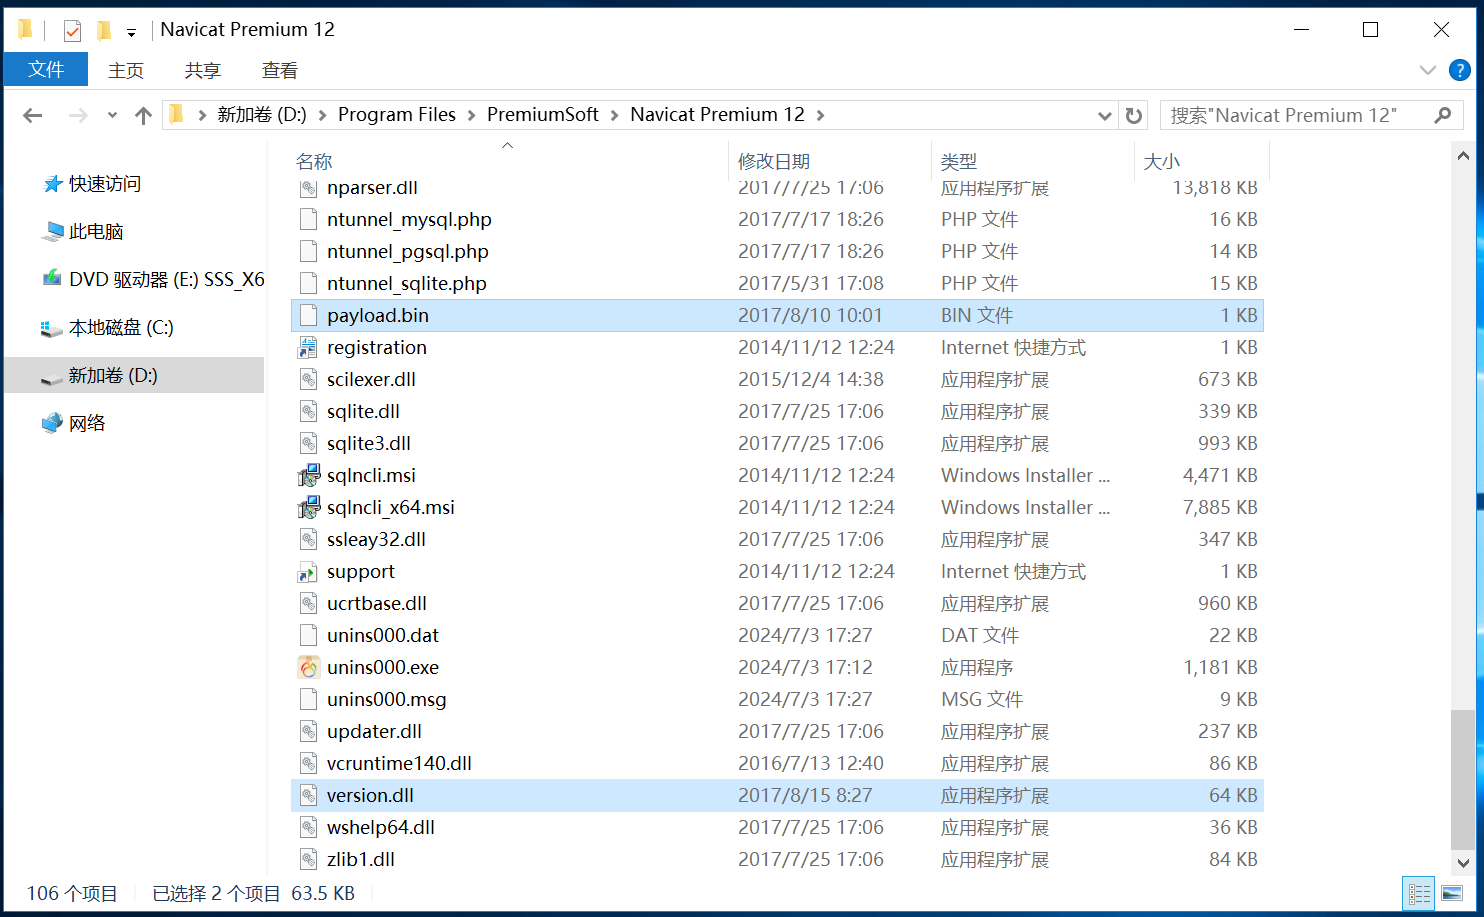Click the Forward navigation arrow
Viewport: 1484px width, 917px height.
click(78, 116)
